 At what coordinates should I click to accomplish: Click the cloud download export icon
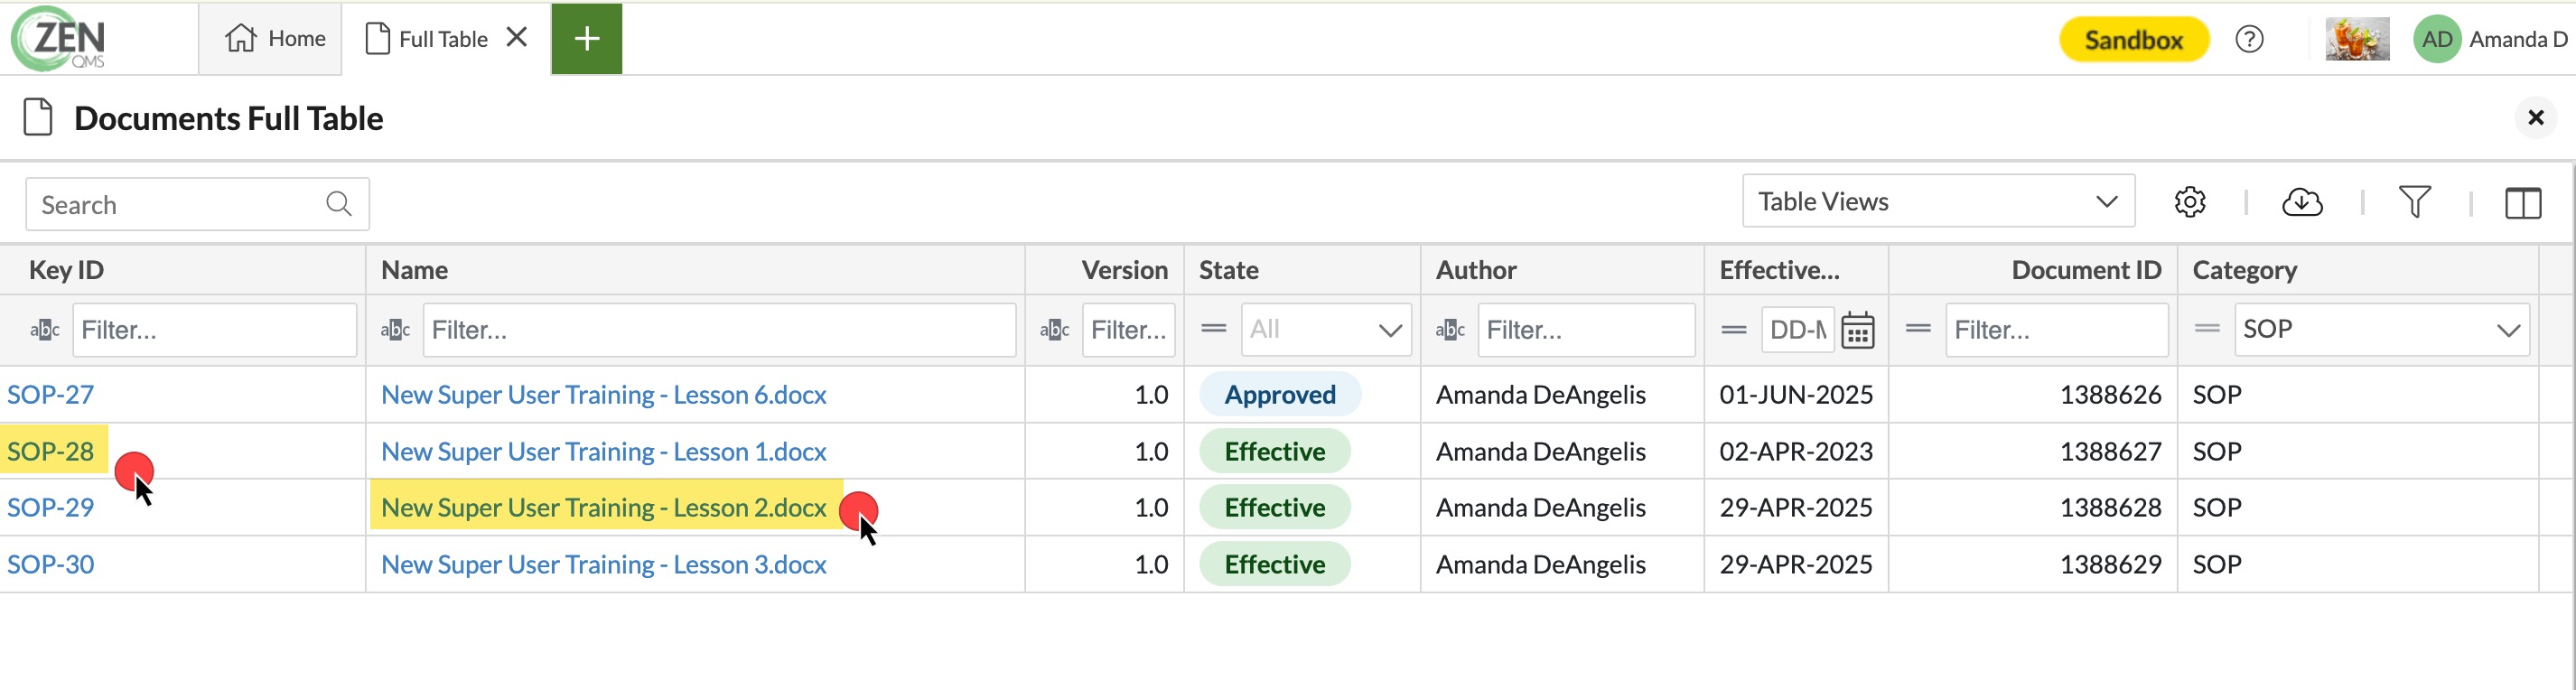coord(2301,202)
